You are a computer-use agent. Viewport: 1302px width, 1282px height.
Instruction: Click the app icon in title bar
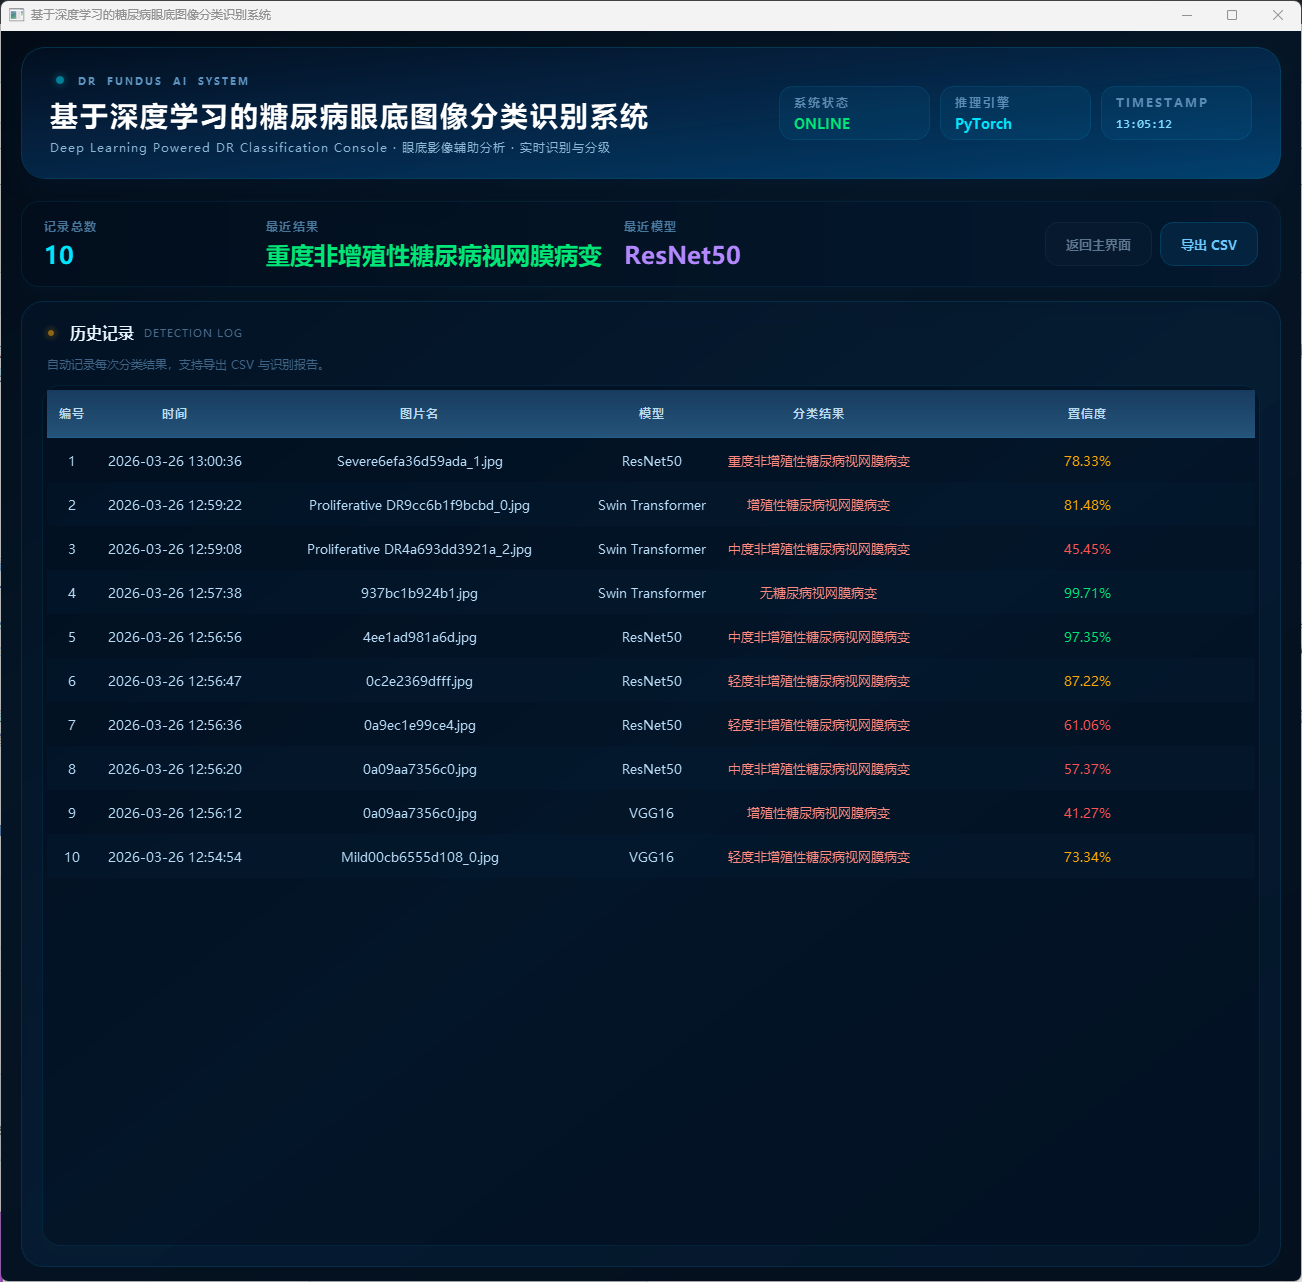tap(16, 15)
